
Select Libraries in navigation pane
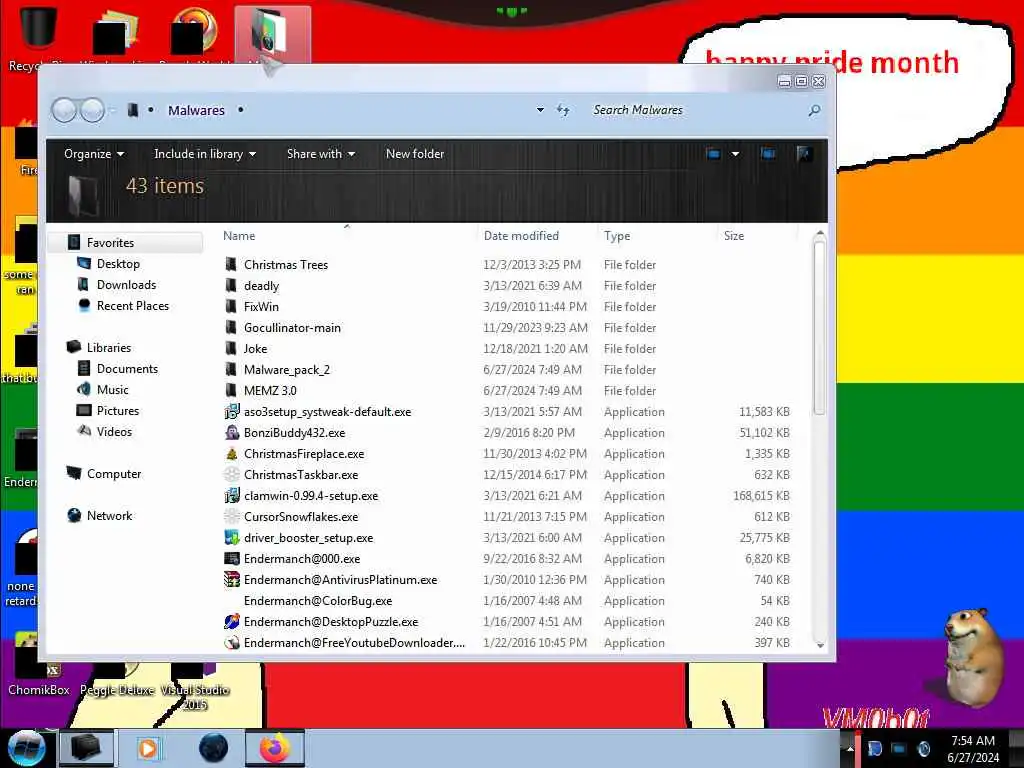coord(108,347)
